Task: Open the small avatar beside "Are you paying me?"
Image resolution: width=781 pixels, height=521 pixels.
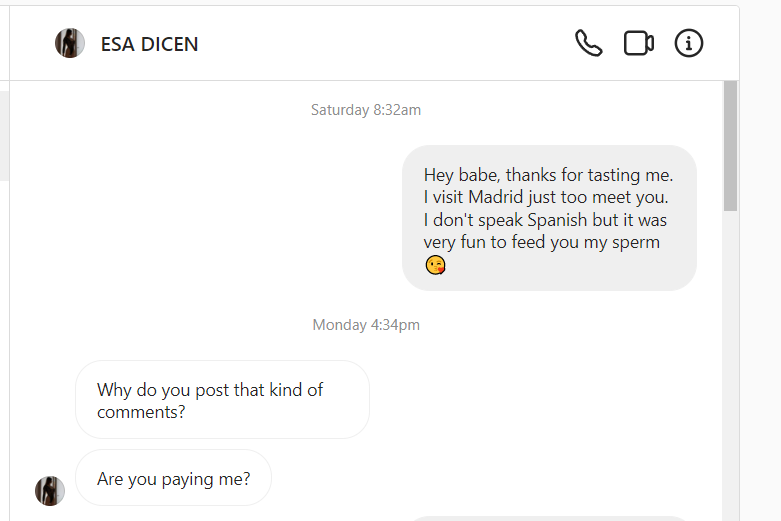Action: [50, 491]
